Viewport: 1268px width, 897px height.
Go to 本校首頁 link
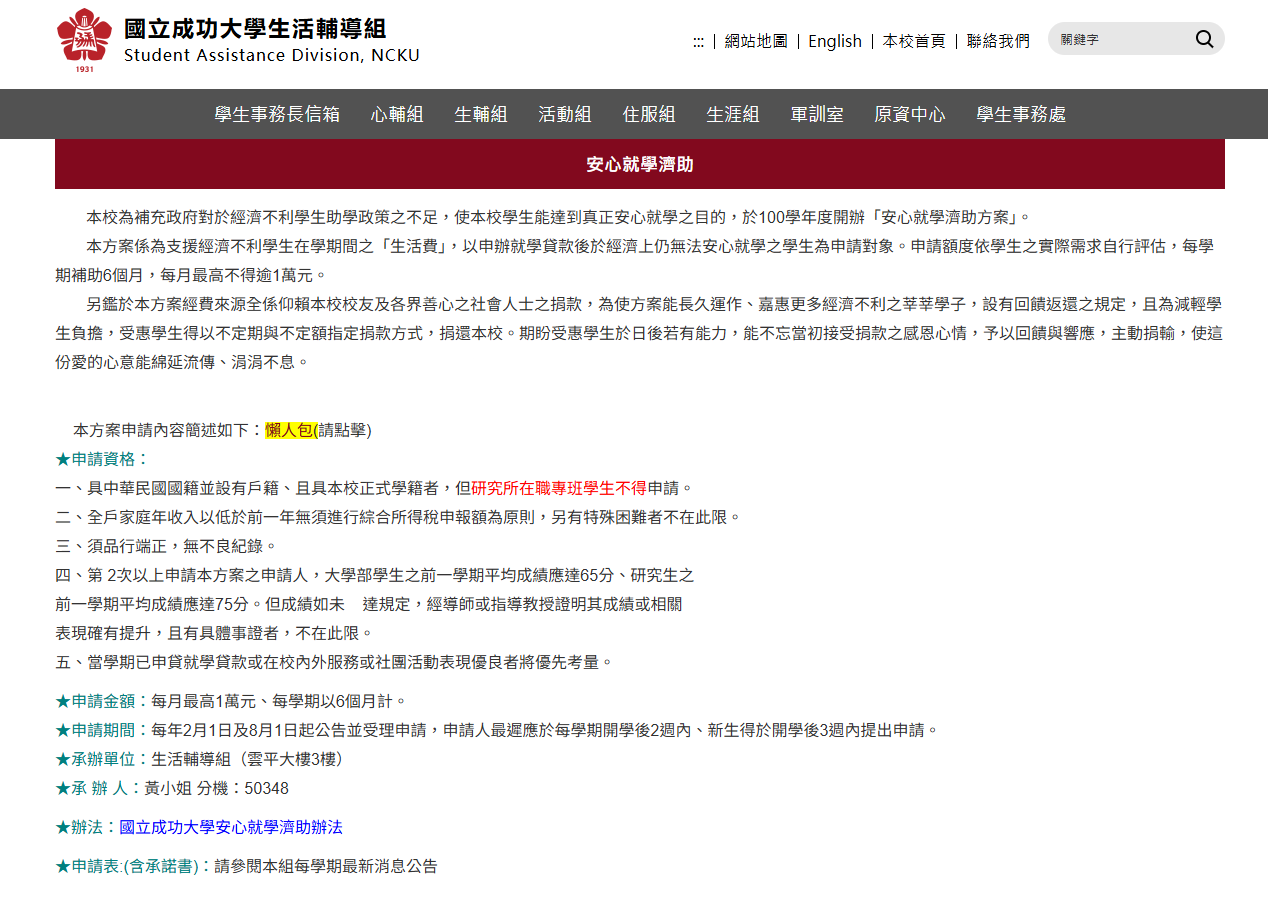pos(913,41)
